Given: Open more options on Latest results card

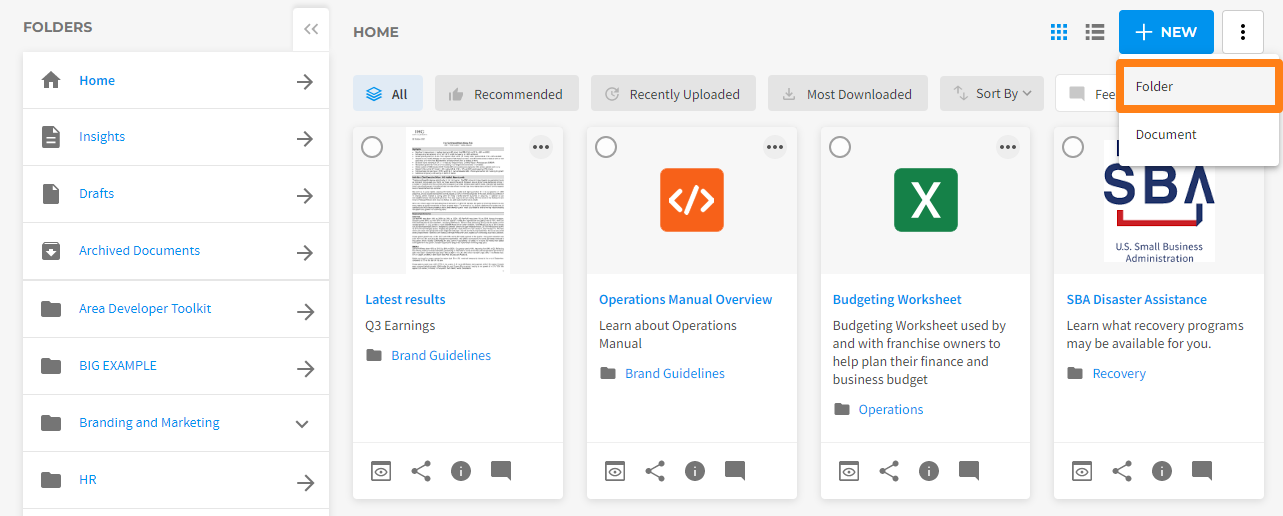Looking at the screenshot, I should (x=541, y=147).
